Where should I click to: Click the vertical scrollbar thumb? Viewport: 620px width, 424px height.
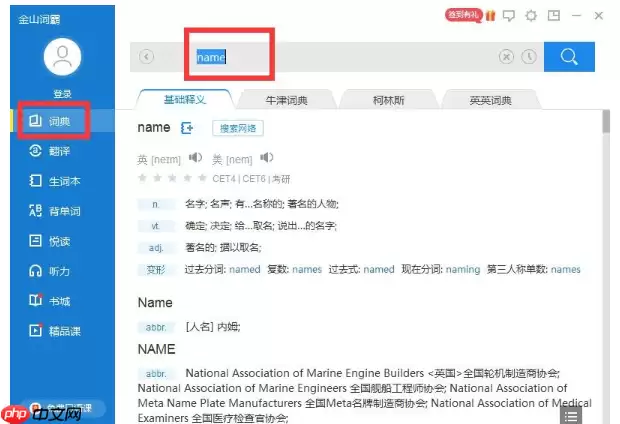(606, 121)
